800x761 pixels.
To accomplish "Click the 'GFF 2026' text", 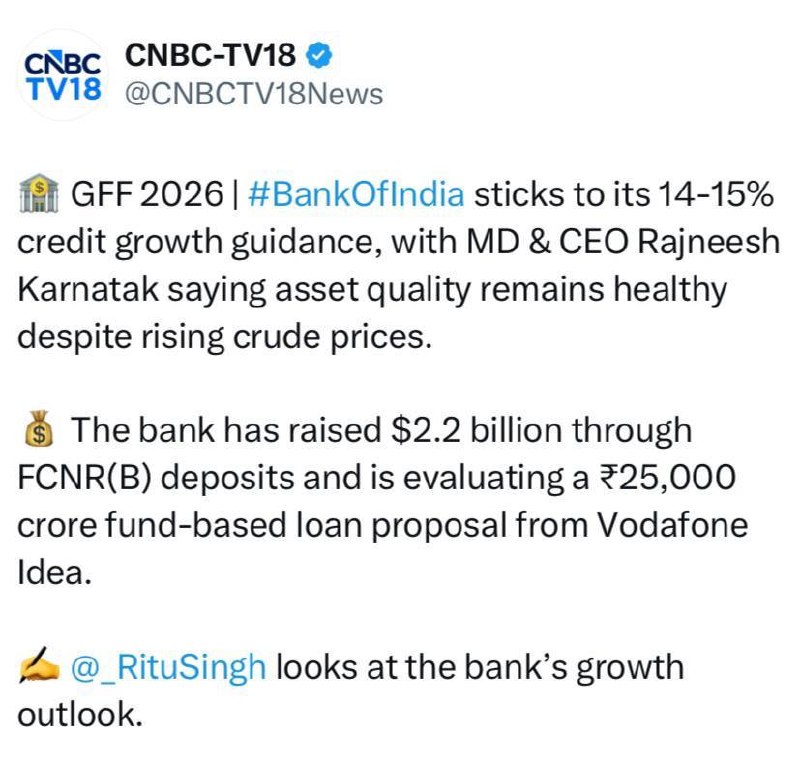I will click(x=147, y=194).
